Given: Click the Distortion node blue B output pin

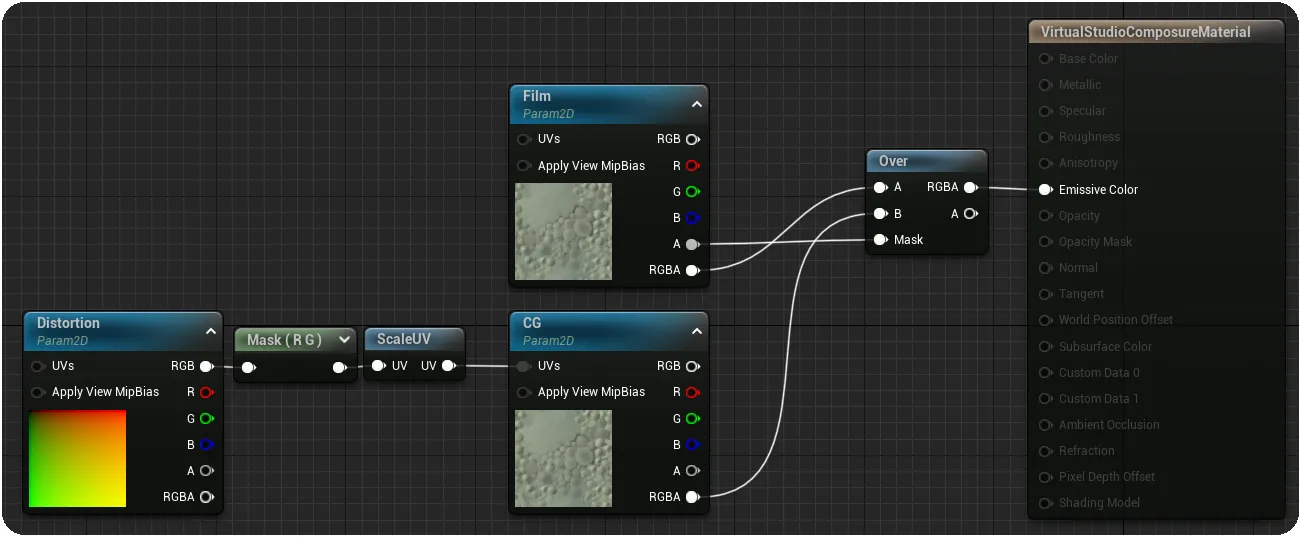Looking at the screenshot, I should click(206, 444).
